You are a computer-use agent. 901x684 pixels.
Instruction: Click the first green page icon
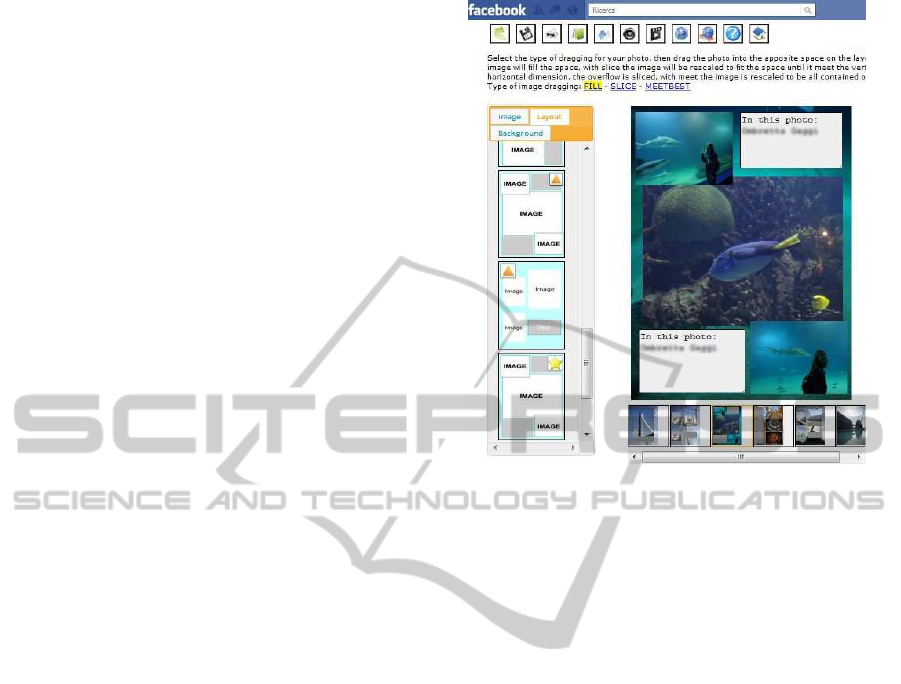500,35
